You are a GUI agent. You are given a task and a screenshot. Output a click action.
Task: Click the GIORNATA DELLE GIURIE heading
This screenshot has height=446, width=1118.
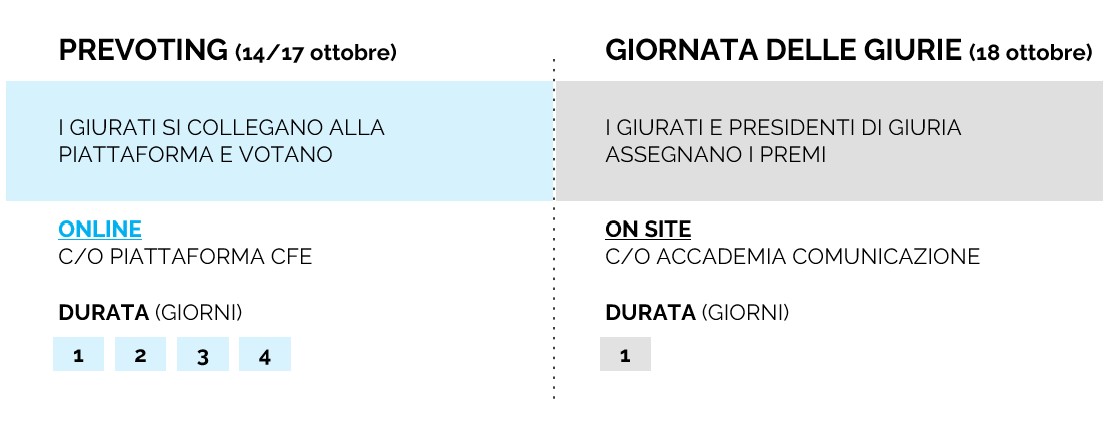(783, 51)
